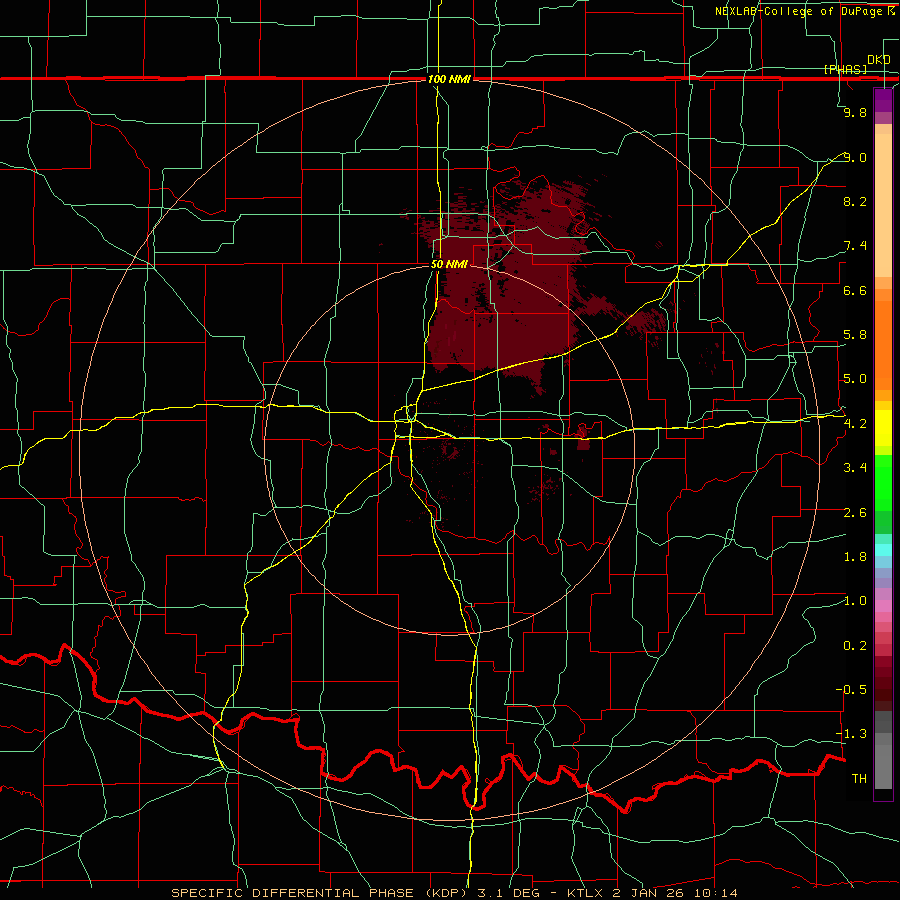The height and width of the screenshot is (900, 900).
Task: Pick the yellow swatch on the color bar
Action: tap(883, 428)
